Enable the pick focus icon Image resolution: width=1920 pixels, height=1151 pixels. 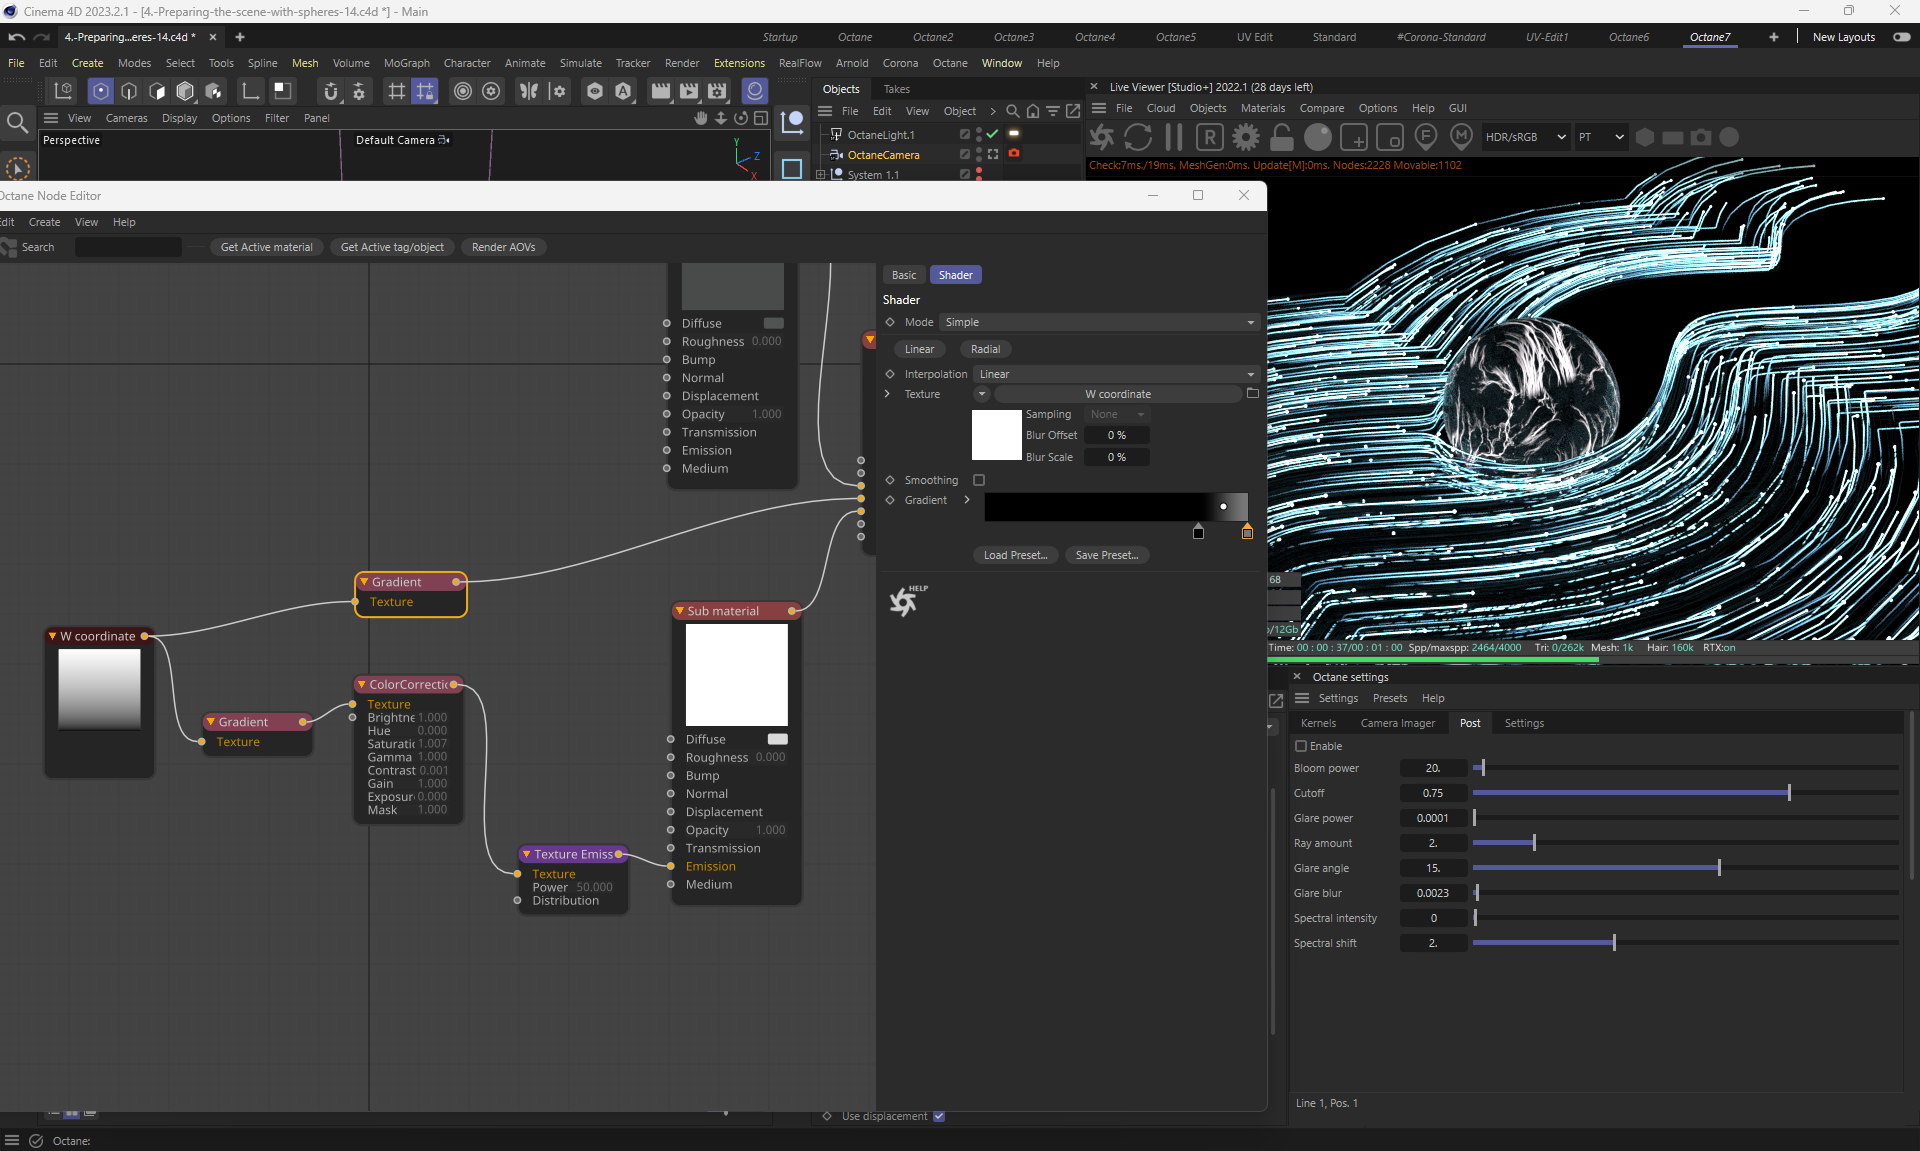pyautogui.click(x=1426, y=137)
